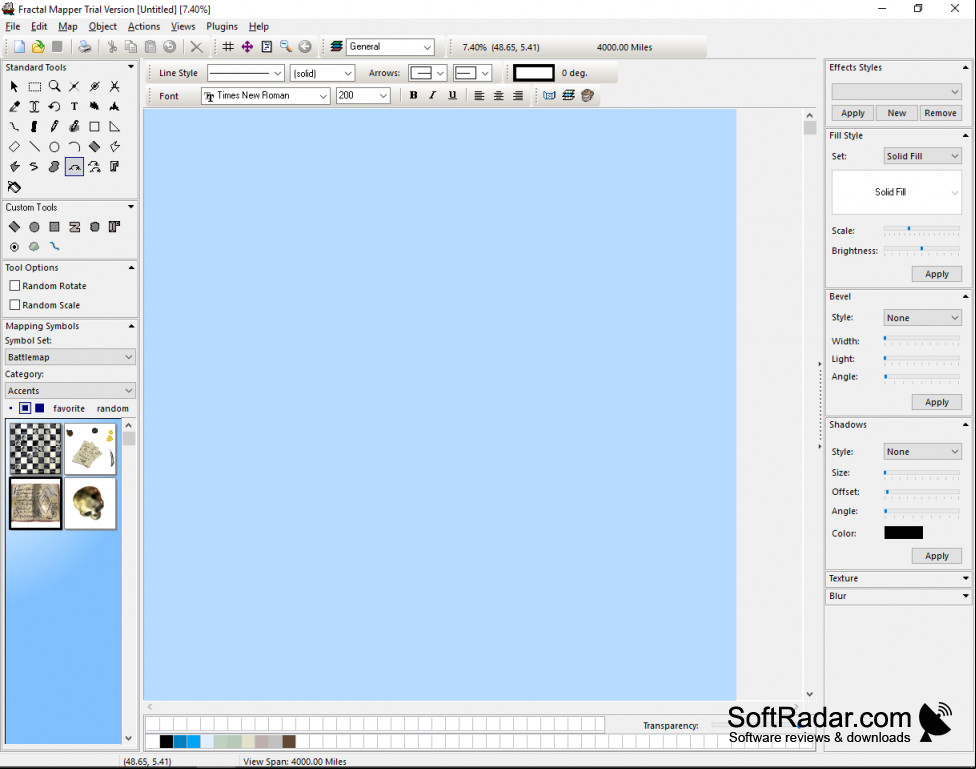The width and height of the screenshot is (976, 769).
Task: Open the Times New Roman font dropdown
Action: (266, 96)
